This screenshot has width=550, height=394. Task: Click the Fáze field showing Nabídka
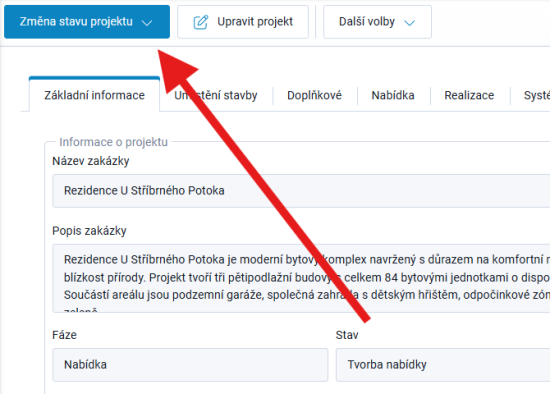coord(190,365)
